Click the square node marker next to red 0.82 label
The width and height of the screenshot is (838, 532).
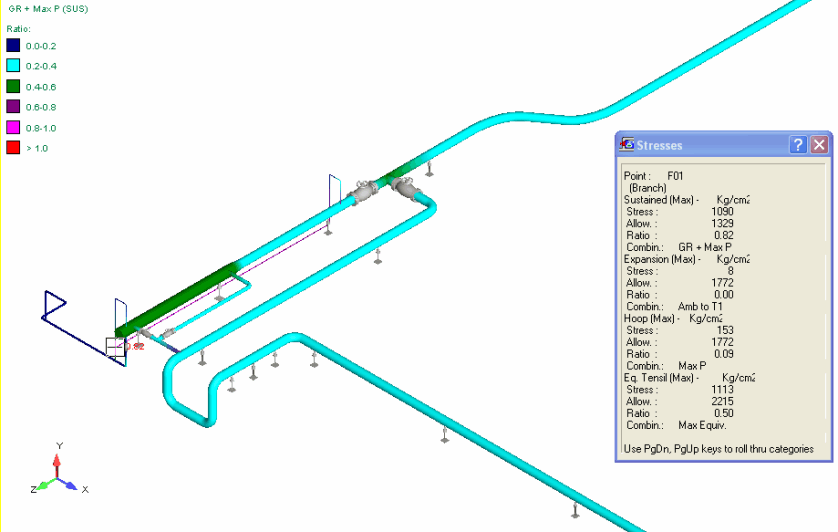point(115,347)
